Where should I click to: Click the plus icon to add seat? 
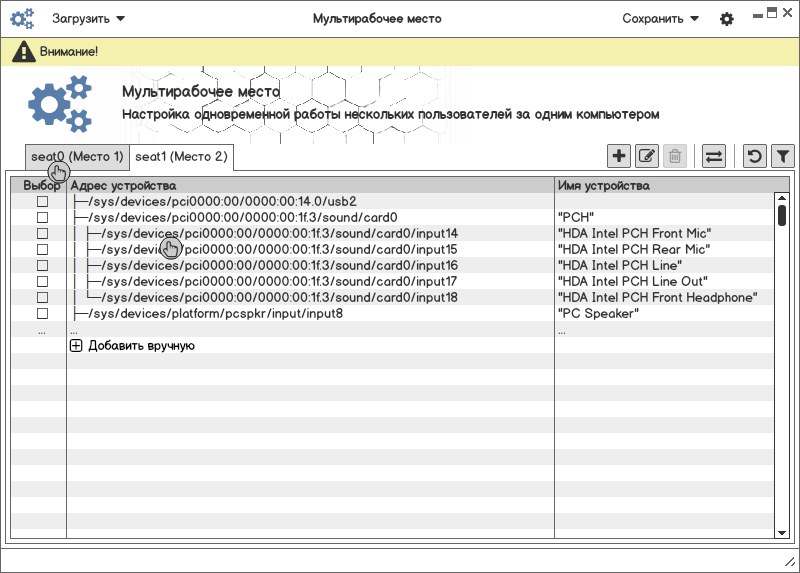[x=619, y=156]
